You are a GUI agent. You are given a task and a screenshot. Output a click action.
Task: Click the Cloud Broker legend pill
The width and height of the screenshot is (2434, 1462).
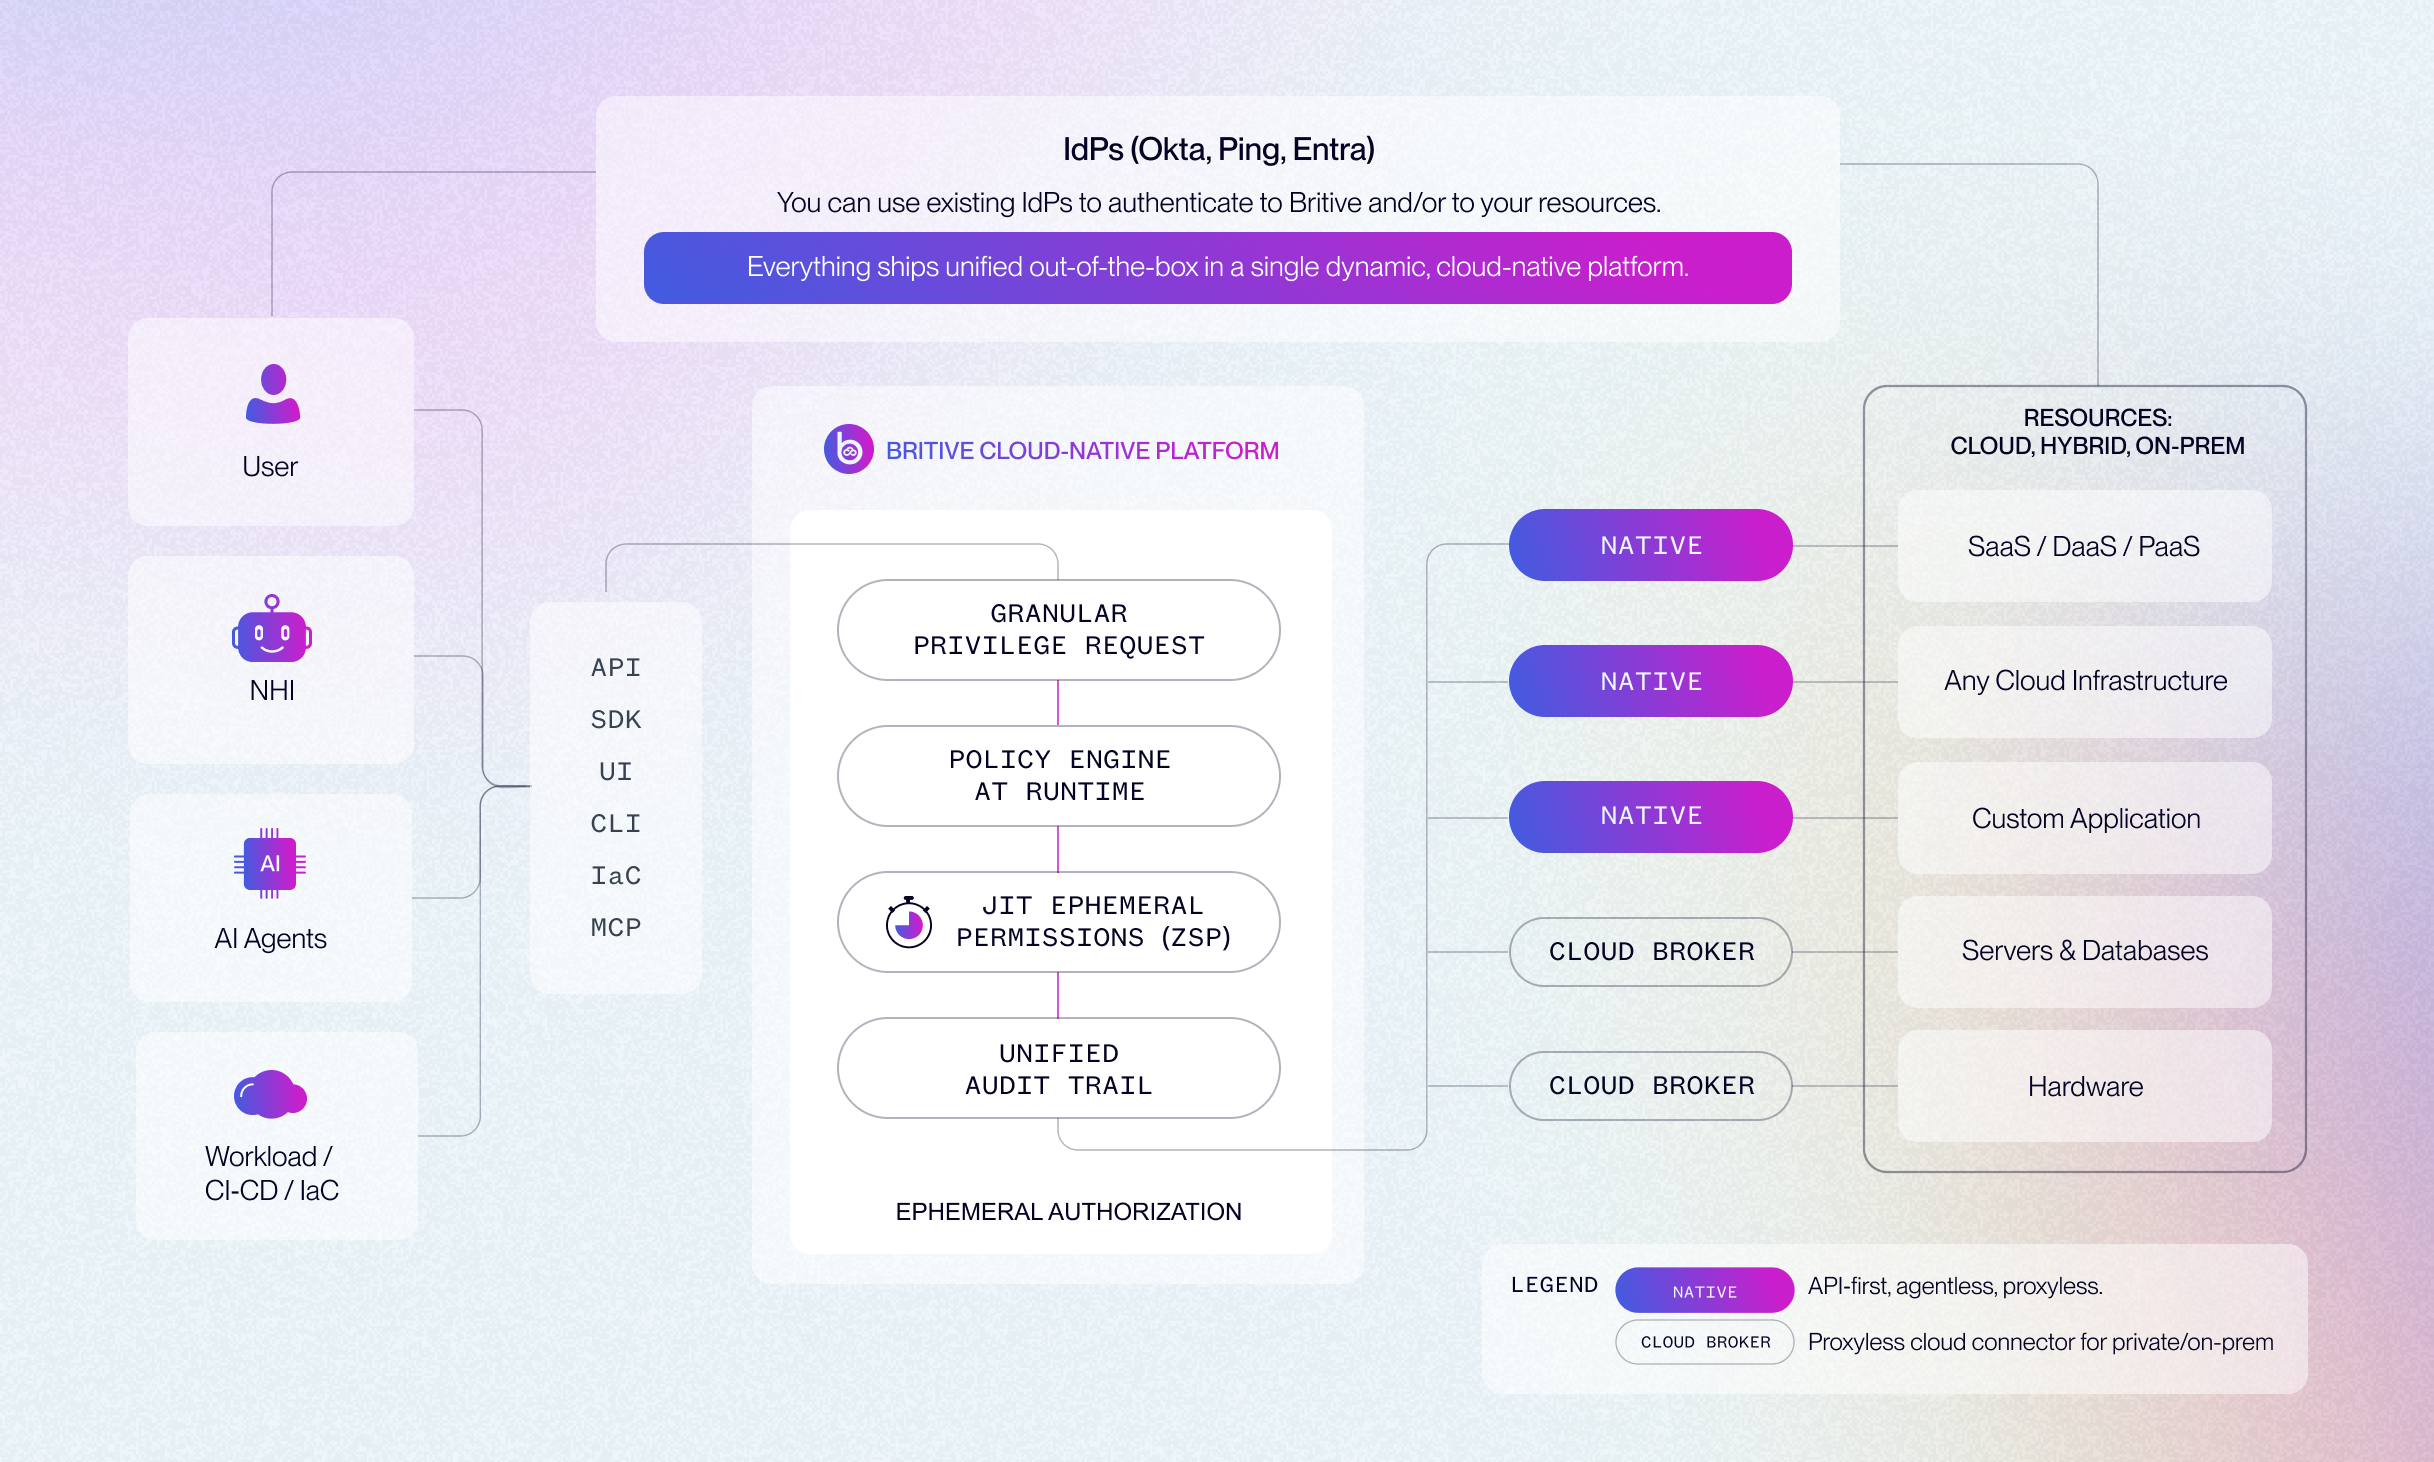(1704, 1342)
